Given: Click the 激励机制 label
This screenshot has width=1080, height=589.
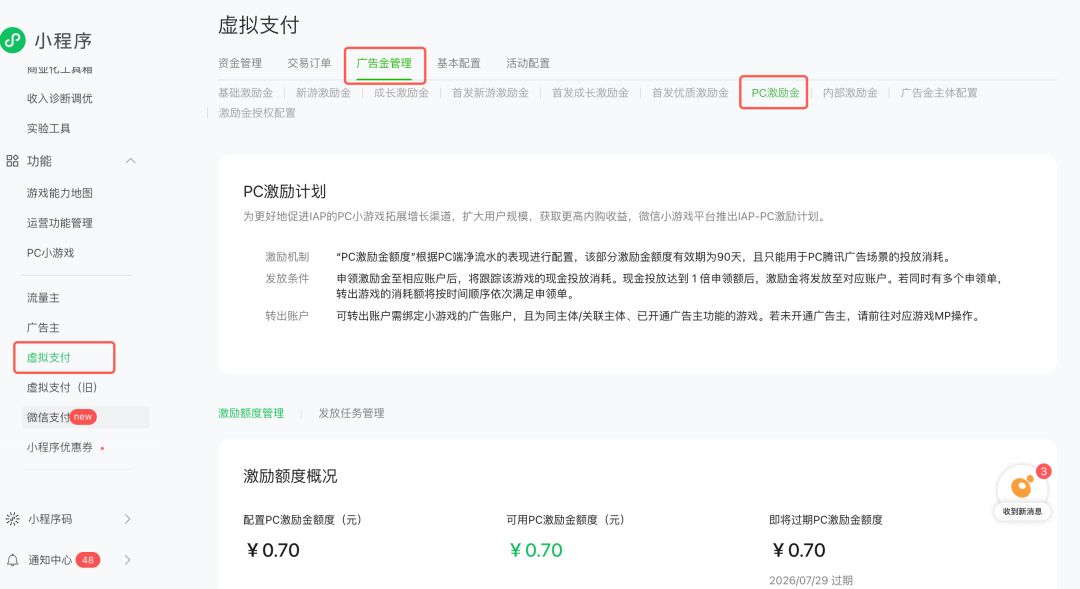Looking at the screenshot, I should click(287, 256).
